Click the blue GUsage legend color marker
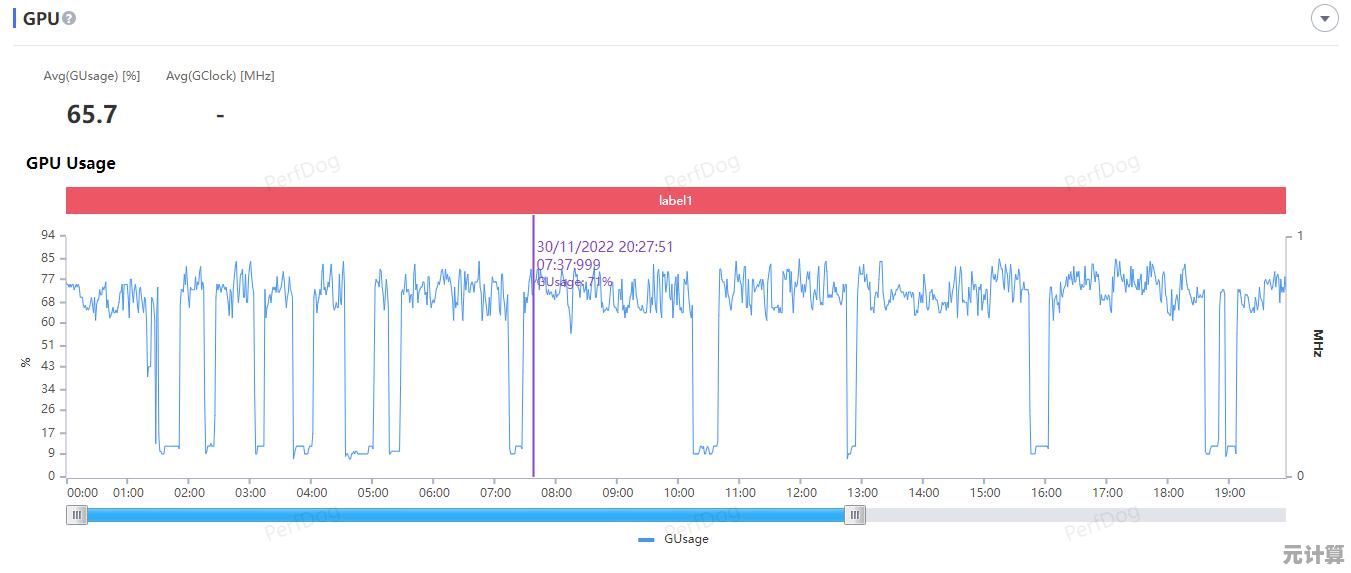This screenshot has width=1351, height=573. pyautogui.click(x=646, y=539)
